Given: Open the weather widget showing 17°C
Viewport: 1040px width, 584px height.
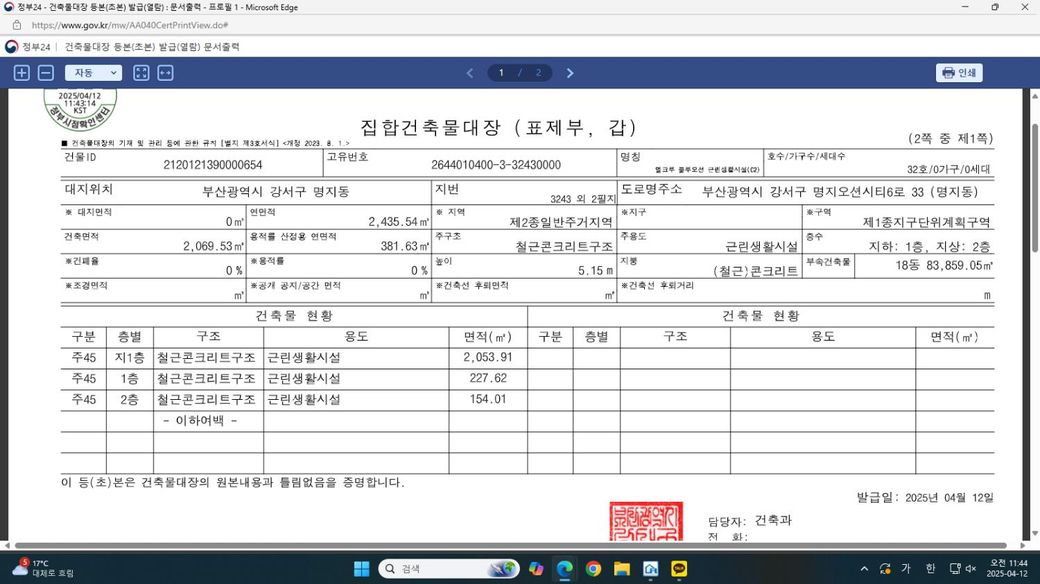Looking at the screenshot, I should 40,568.
